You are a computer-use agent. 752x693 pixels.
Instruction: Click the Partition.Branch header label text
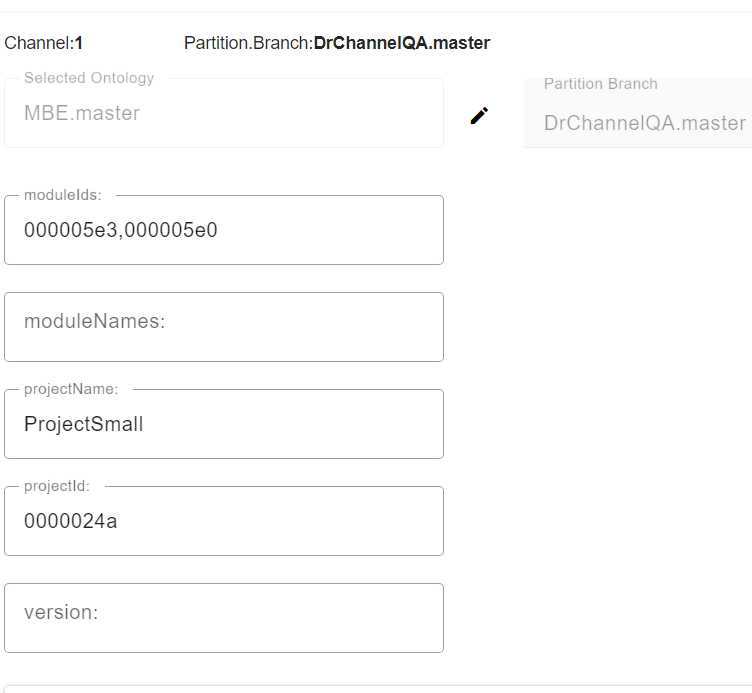[247, 43]
